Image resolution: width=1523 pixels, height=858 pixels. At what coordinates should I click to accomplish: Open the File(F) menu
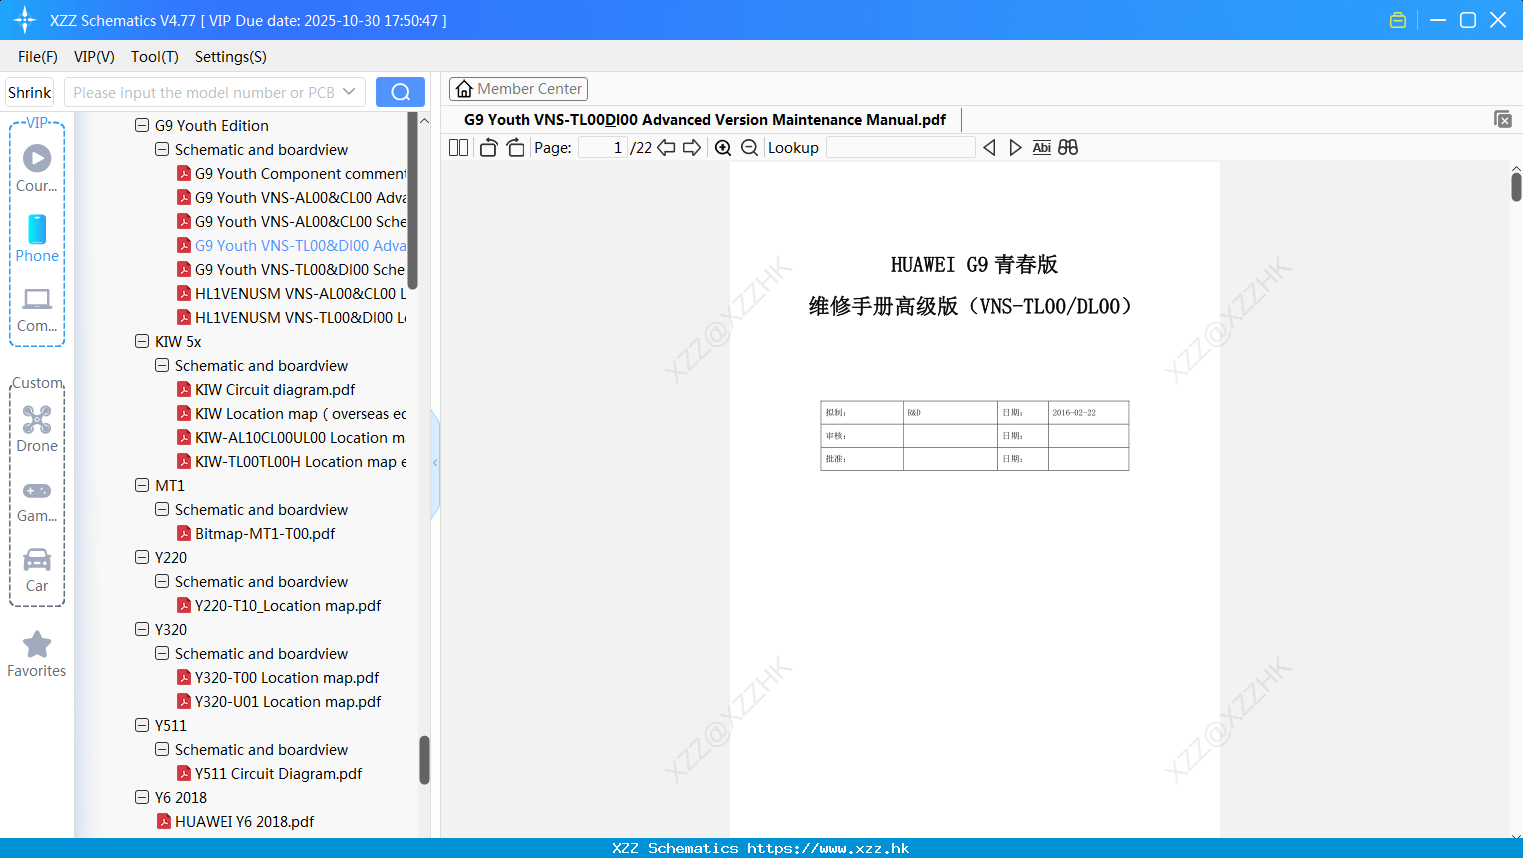[38, 57]
